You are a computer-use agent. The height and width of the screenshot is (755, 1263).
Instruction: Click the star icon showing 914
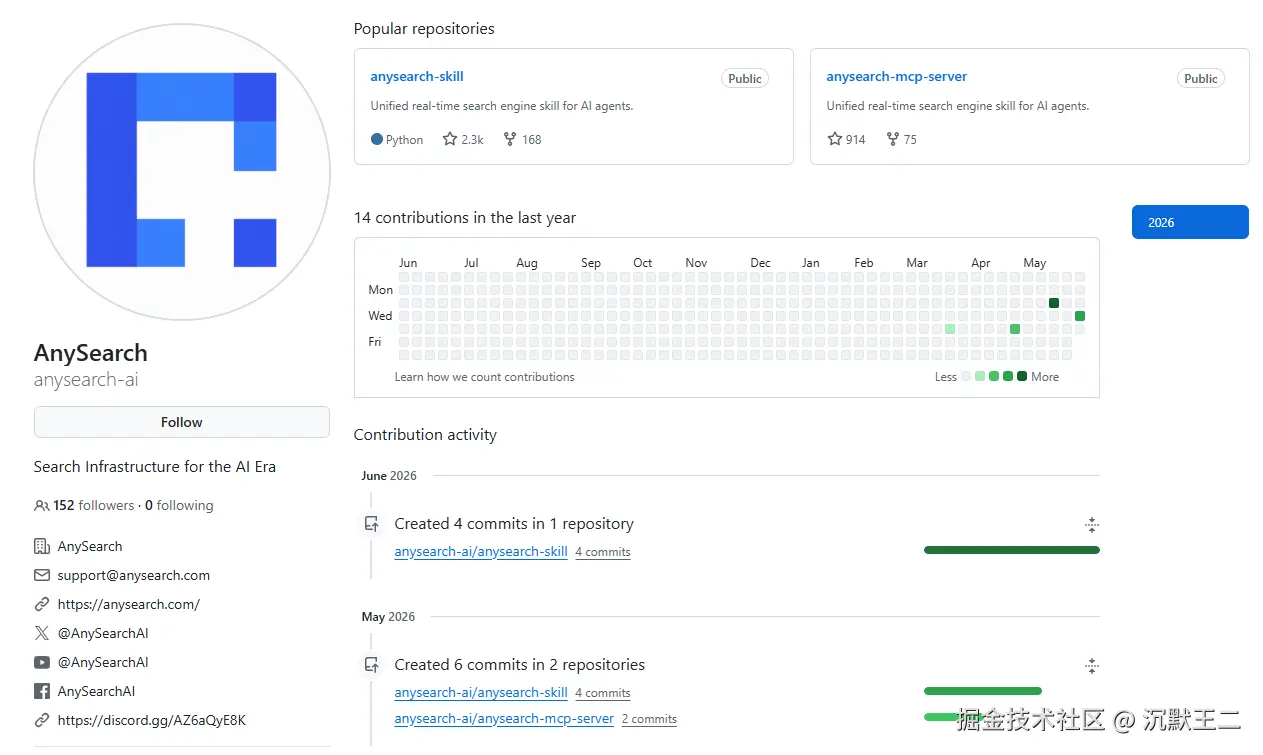pos(834,140)
